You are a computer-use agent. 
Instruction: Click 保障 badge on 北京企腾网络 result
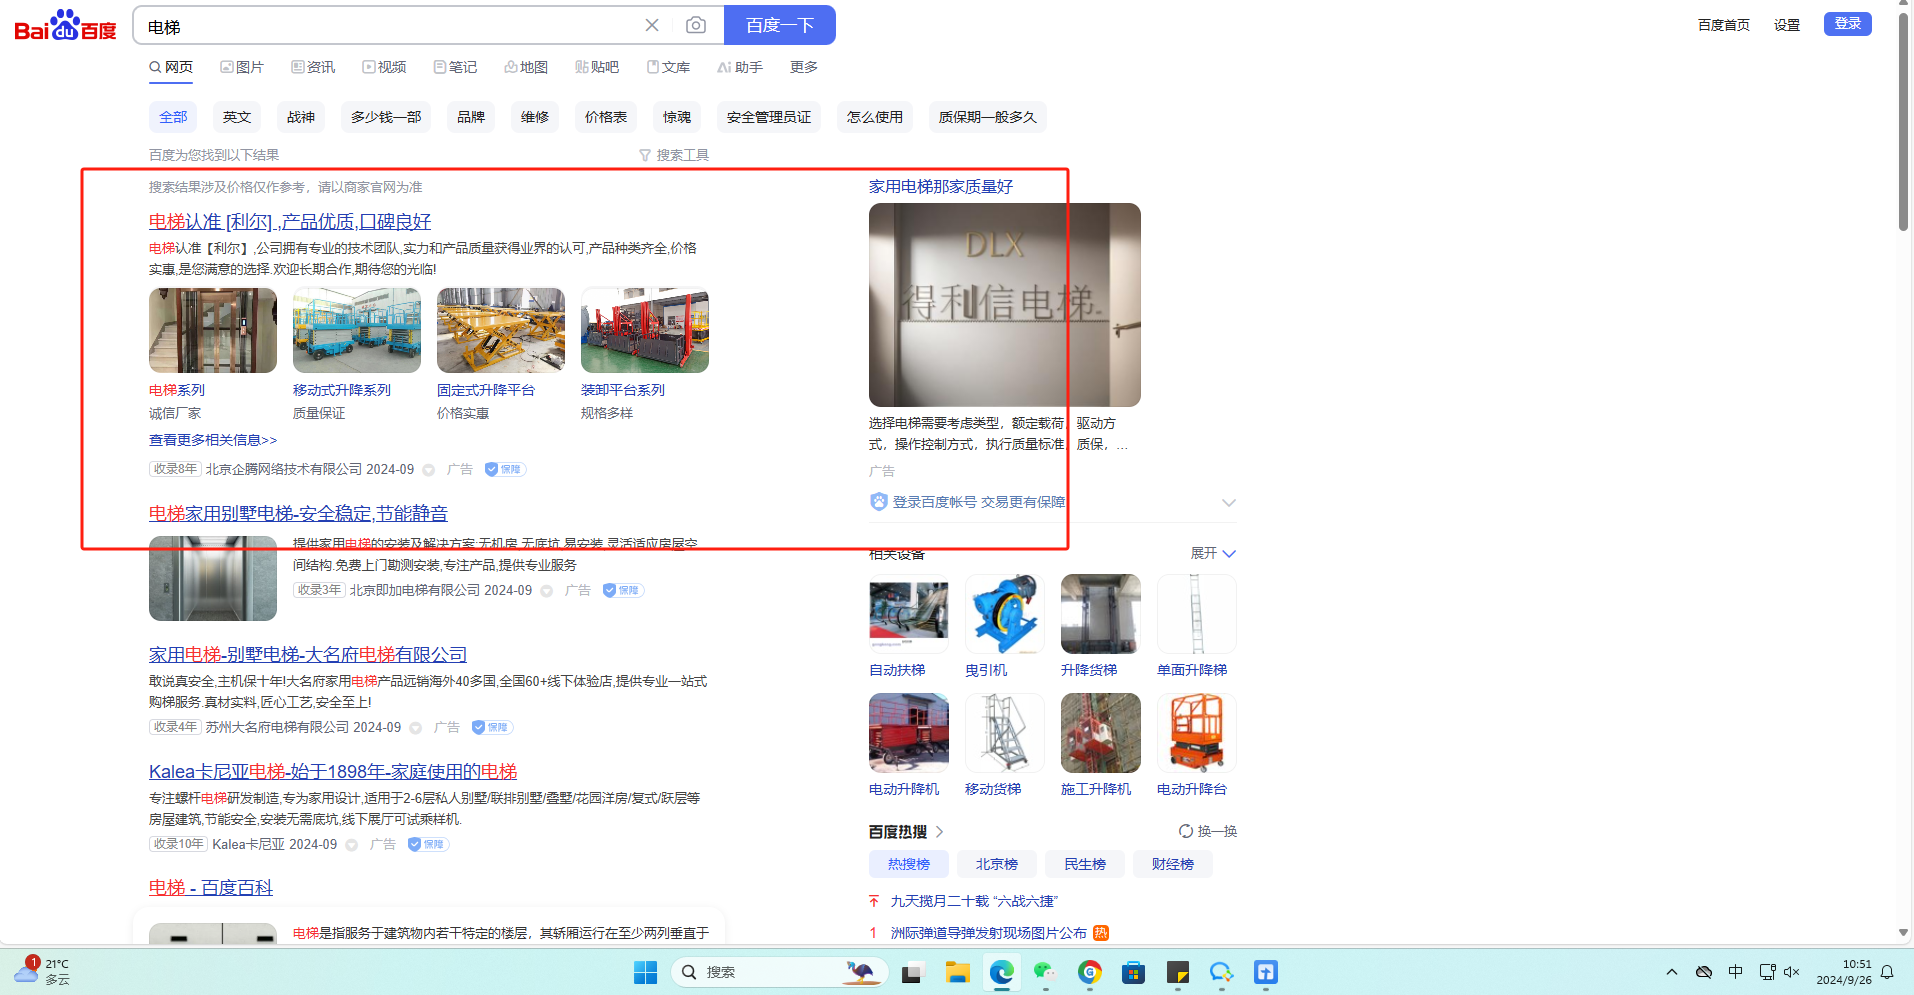tap(505, 469)
